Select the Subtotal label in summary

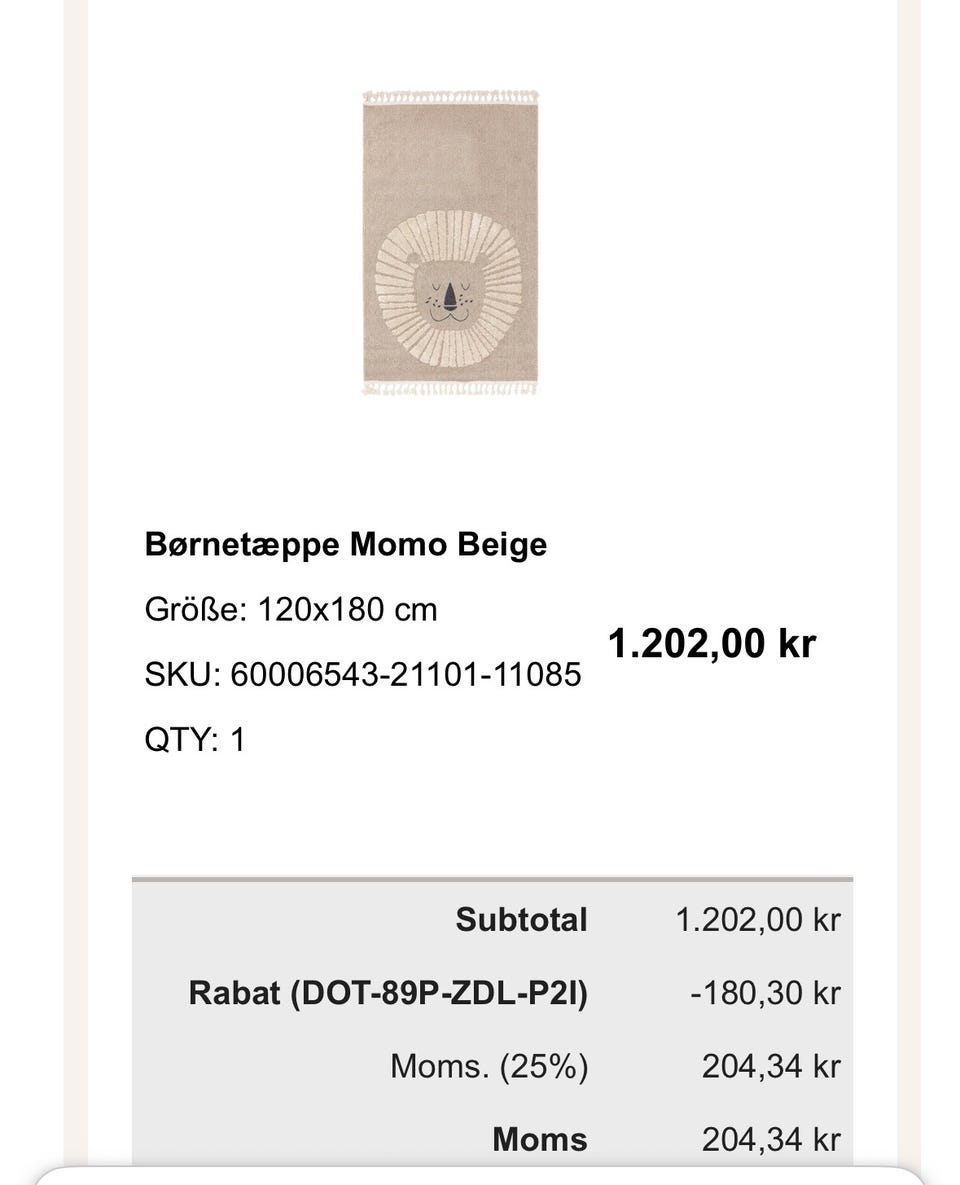[521, 920]
